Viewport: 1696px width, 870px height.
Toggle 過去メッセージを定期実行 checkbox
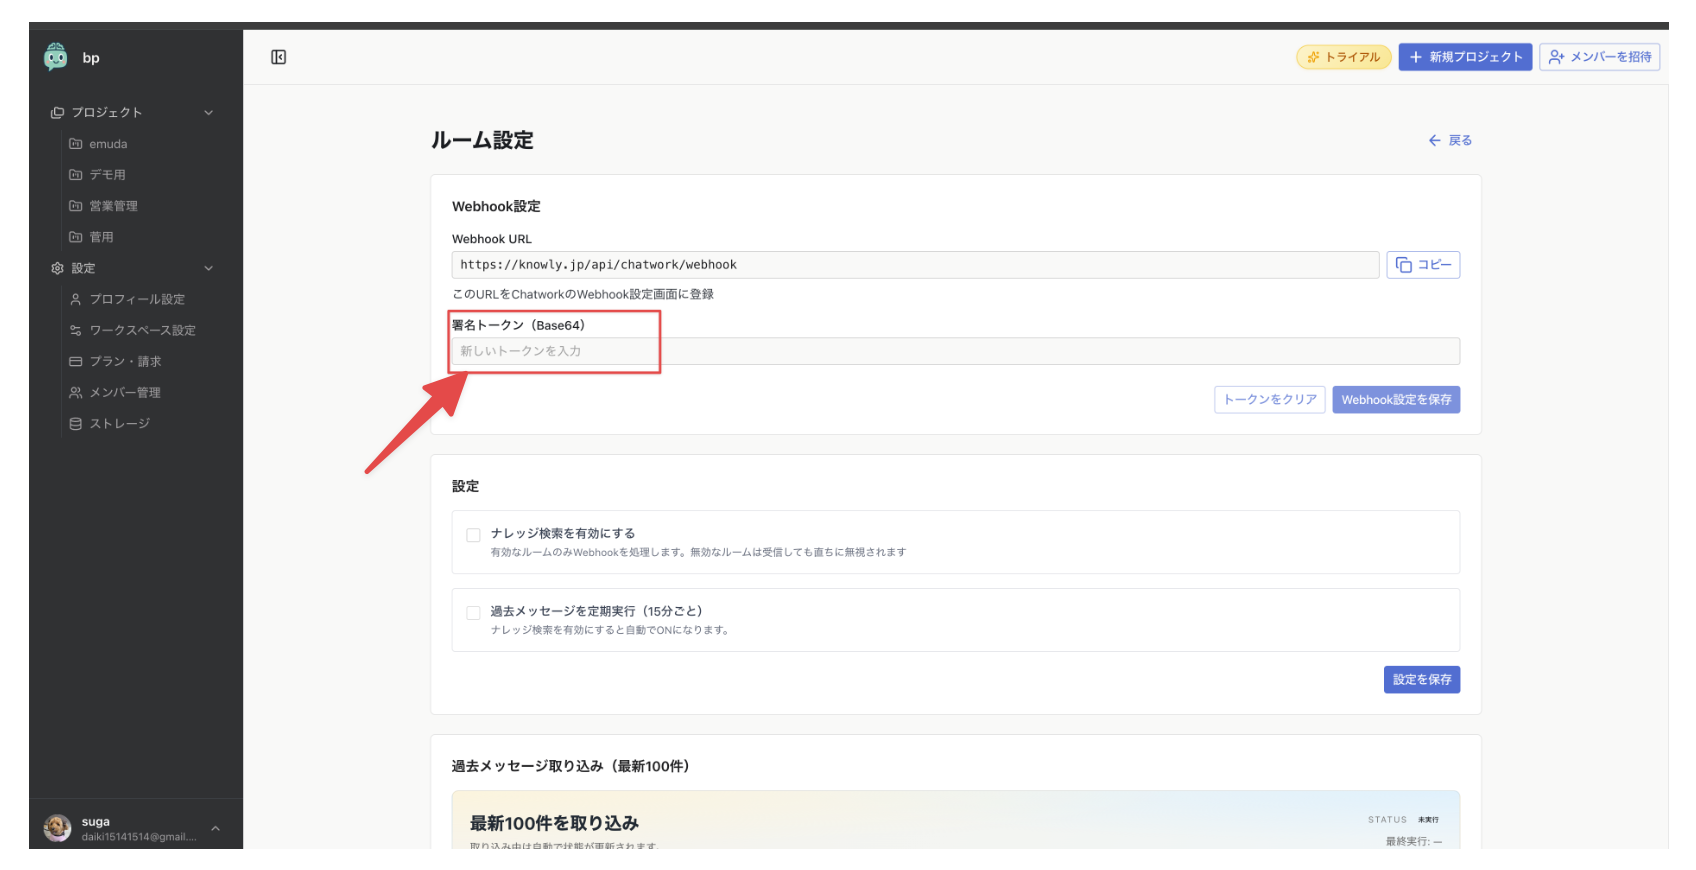tap(474, 613)
